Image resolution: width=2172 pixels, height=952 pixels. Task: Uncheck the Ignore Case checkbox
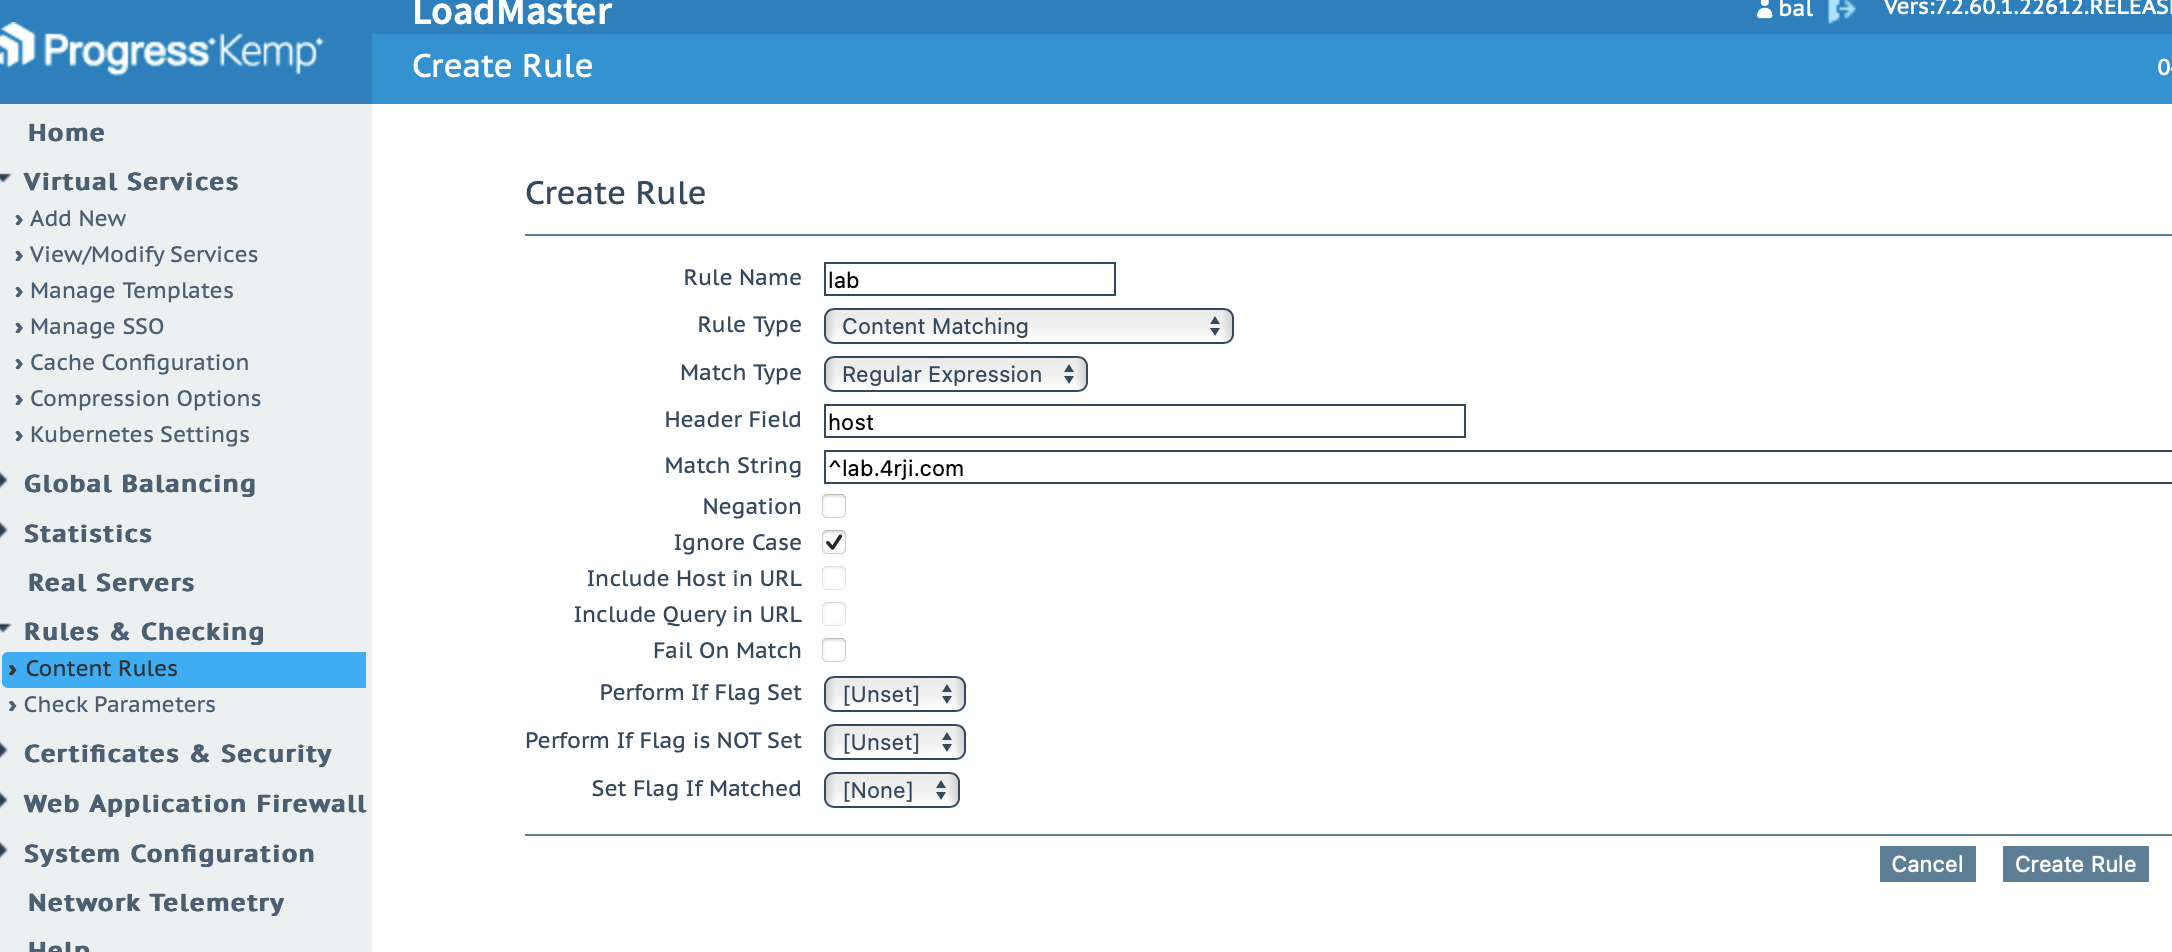pos(834,542)
